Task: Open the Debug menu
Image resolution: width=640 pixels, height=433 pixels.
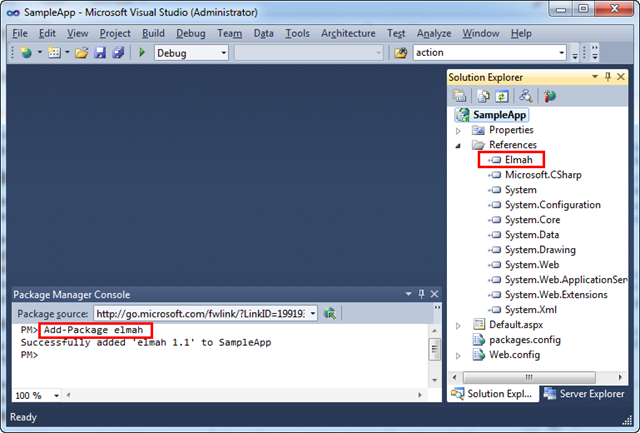Action: click(x=191, y=33)
